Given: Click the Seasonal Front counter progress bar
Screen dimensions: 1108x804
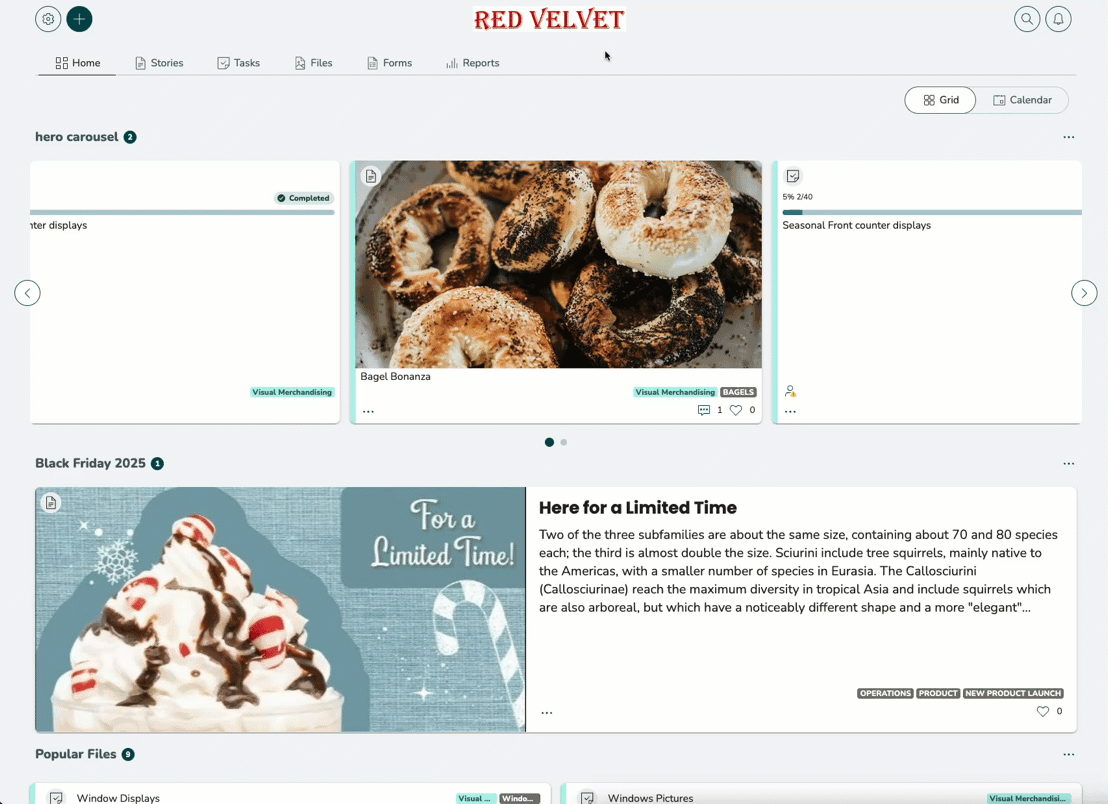Looking at the screenshot, I should pyautogui.click(x=931, y=212).
